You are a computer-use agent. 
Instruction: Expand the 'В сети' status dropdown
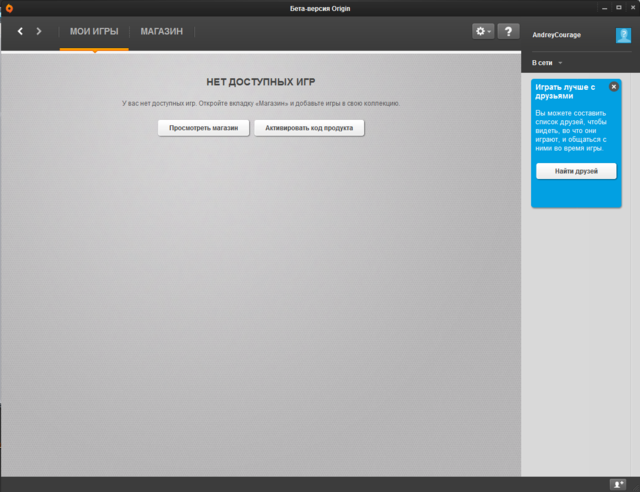547,63
